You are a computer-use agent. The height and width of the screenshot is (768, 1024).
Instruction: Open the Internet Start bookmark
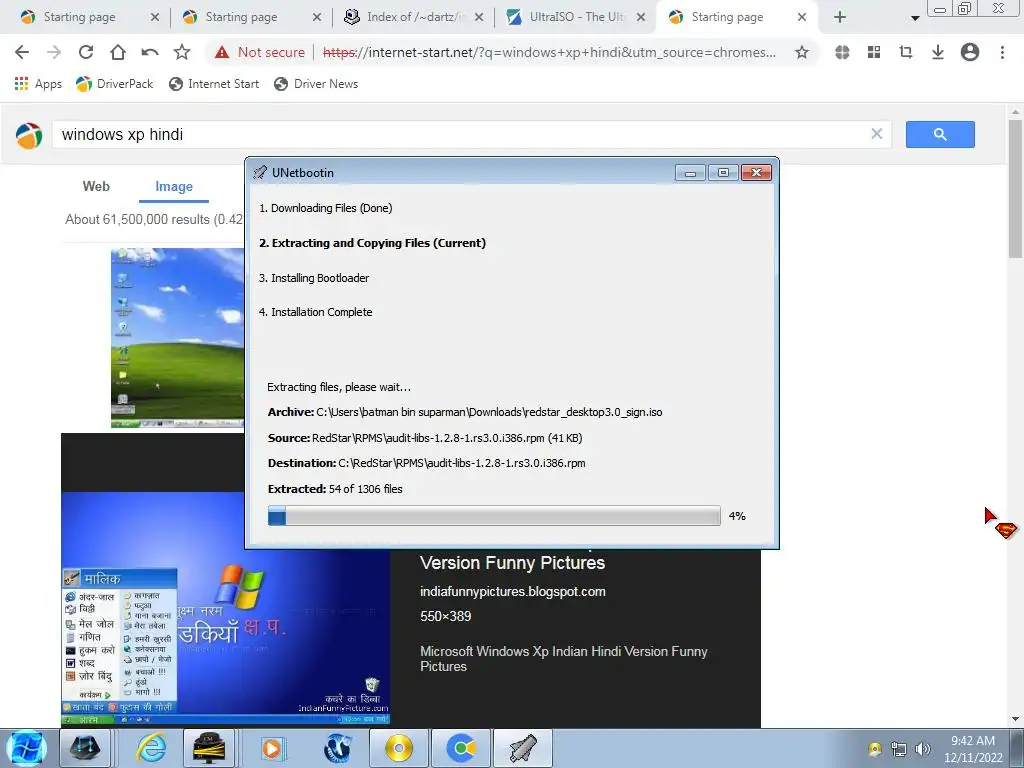tap(214, 84)
